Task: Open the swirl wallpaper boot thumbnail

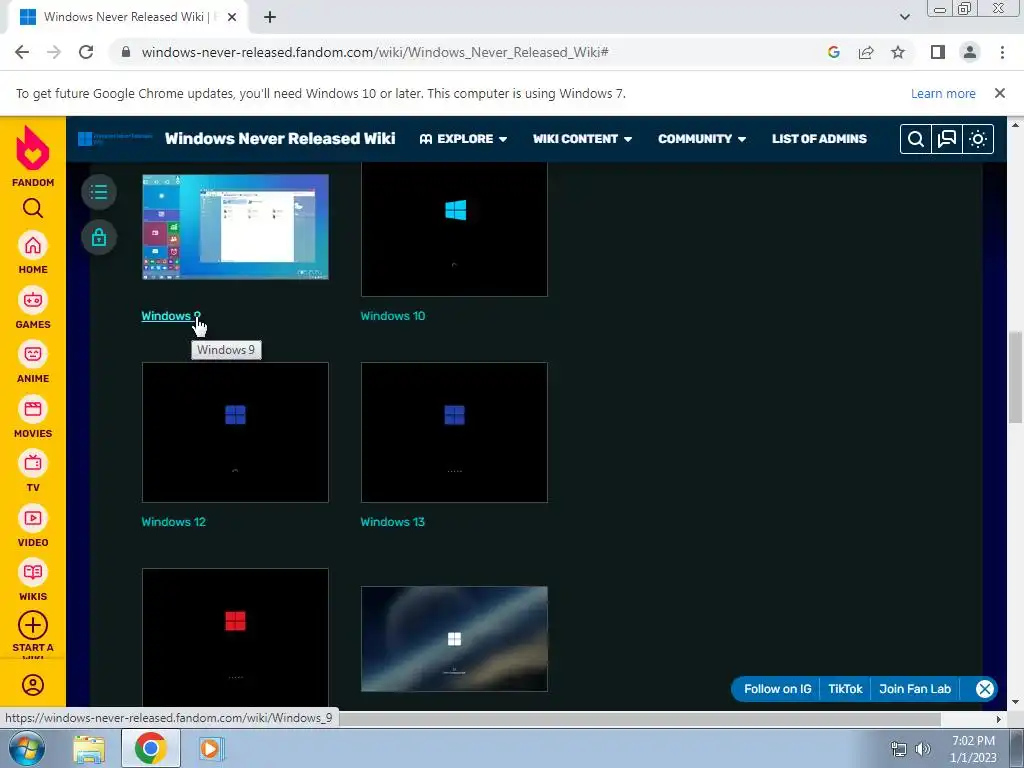Action: point(454,639)
